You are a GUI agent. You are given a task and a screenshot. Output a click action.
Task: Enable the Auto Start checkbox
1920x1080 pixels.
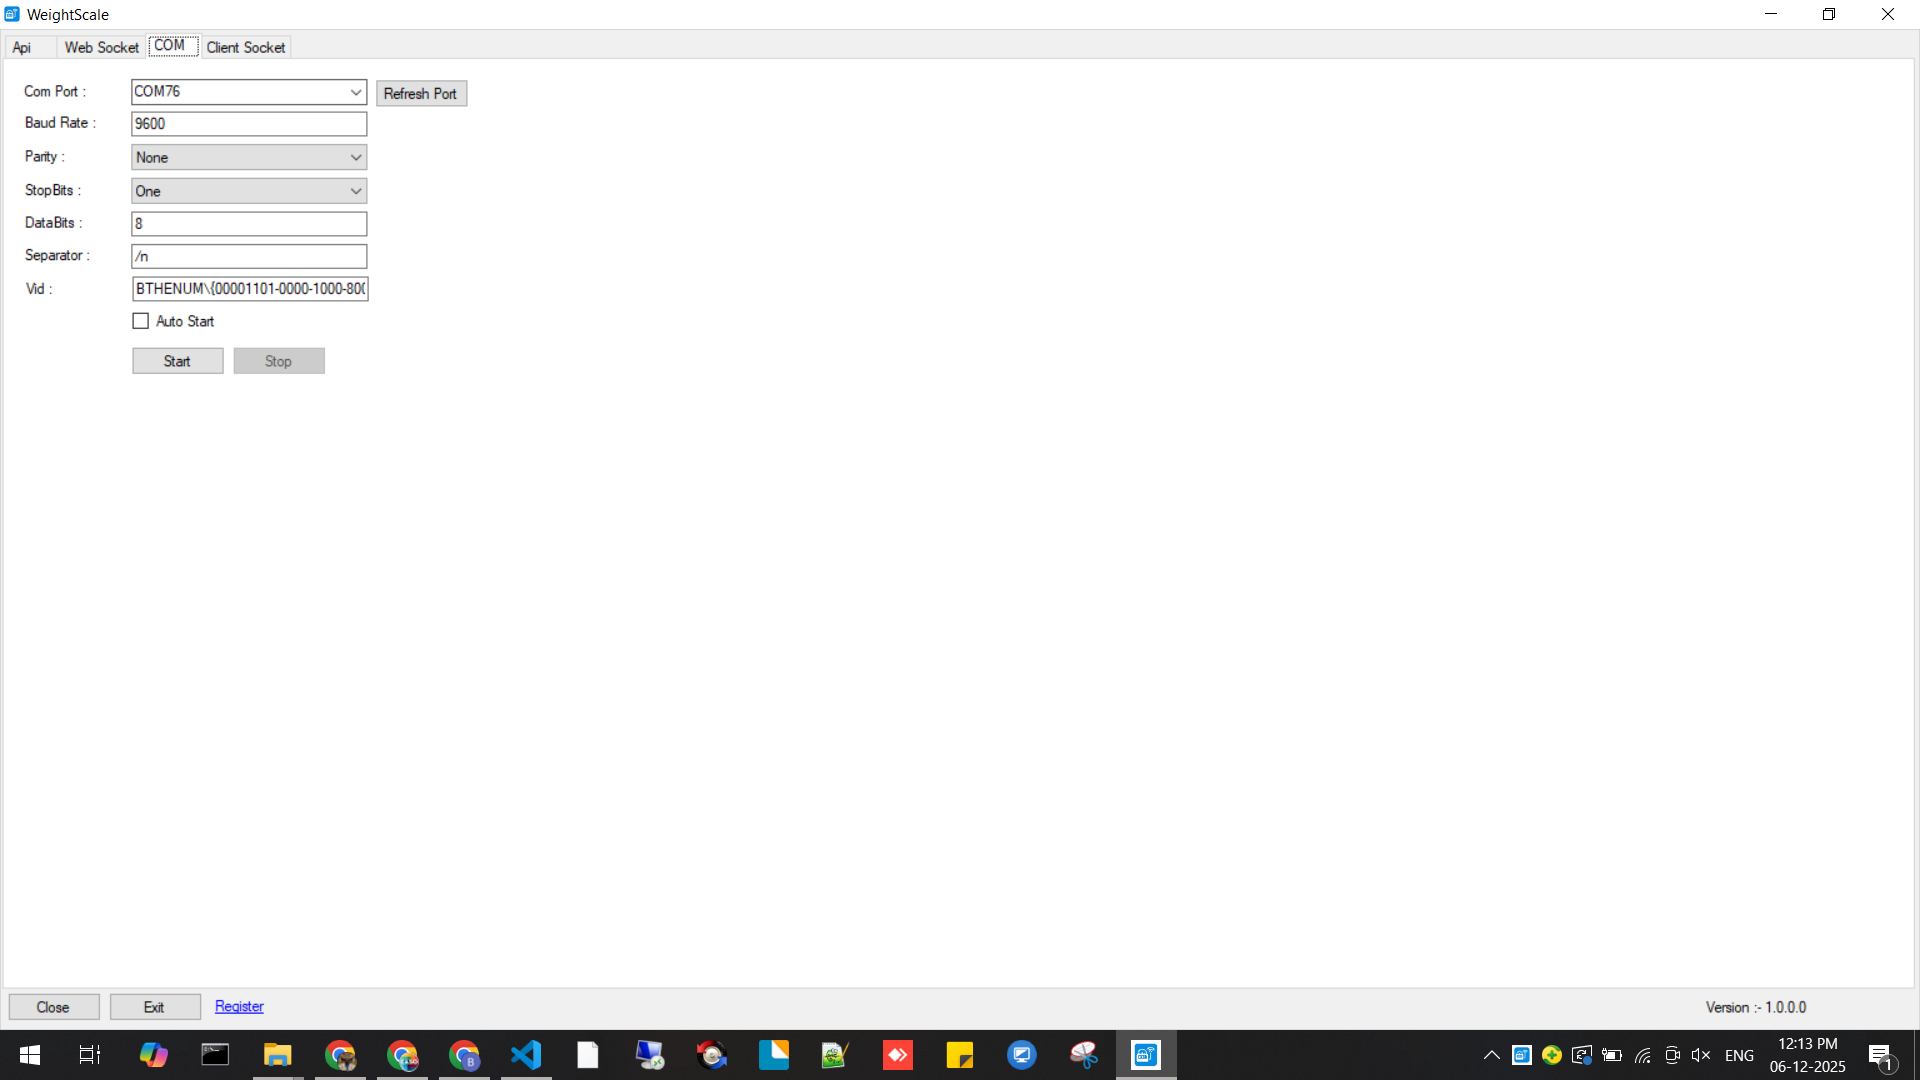(141, 321)
